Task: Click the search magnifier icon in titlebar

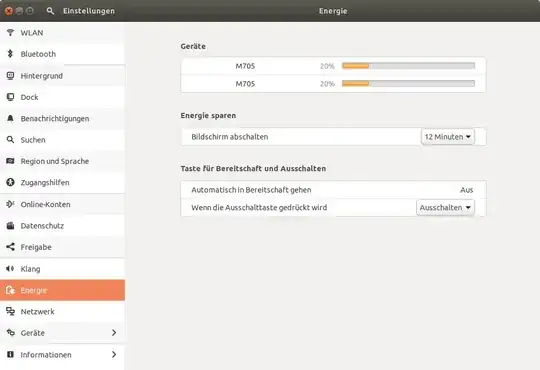Action: [50, 11]
